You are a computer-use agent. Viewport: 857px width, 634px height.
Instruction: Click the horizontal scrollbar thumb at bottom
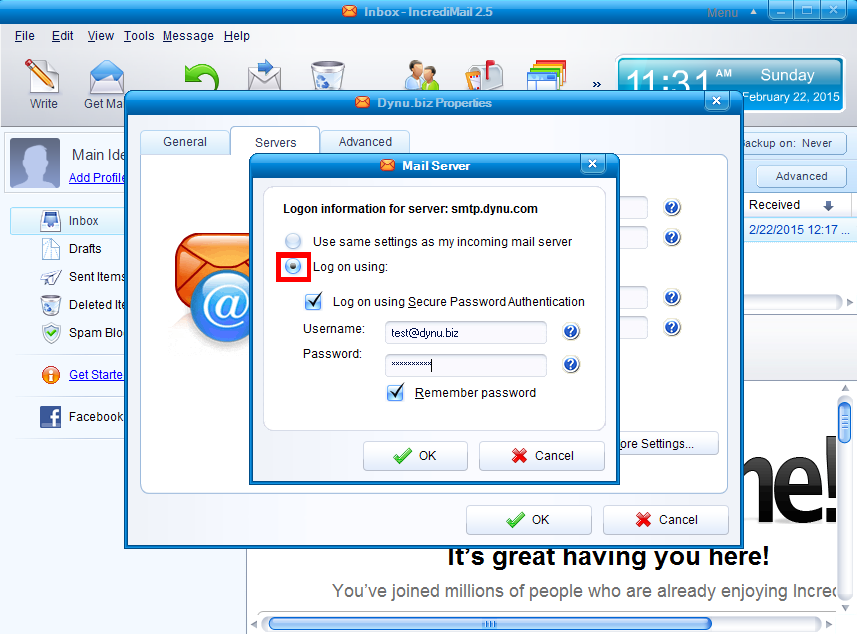[x=490, y=624]
